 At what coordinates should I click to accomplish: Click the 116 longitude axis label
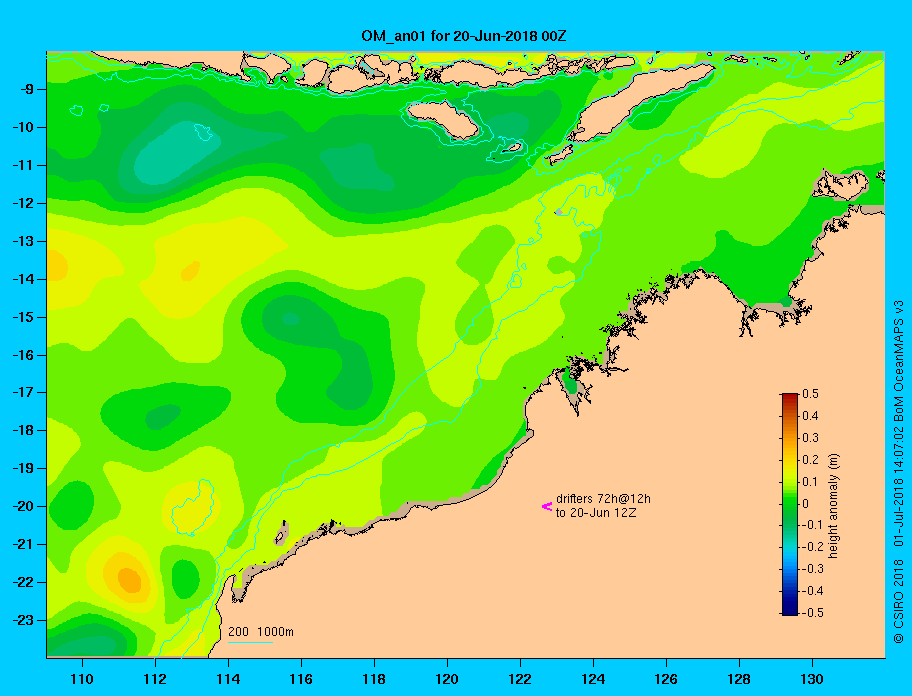click(x=301, y=679)
